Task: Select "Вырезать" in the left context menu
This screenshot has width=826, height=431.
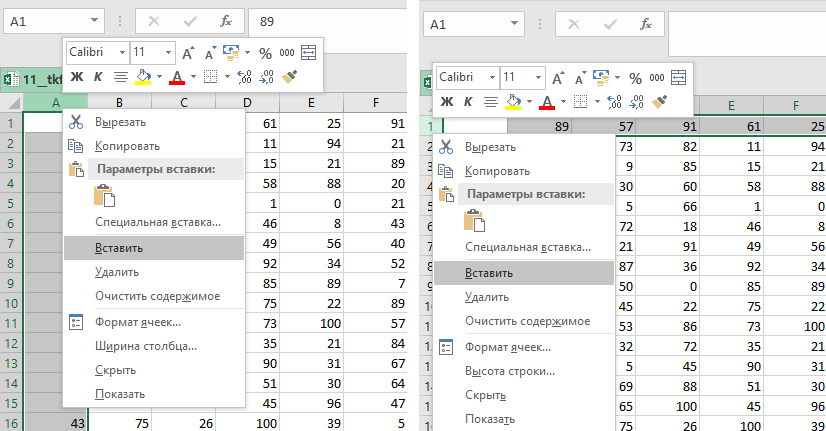Action: pyautogui.click(x=120, y=122)
